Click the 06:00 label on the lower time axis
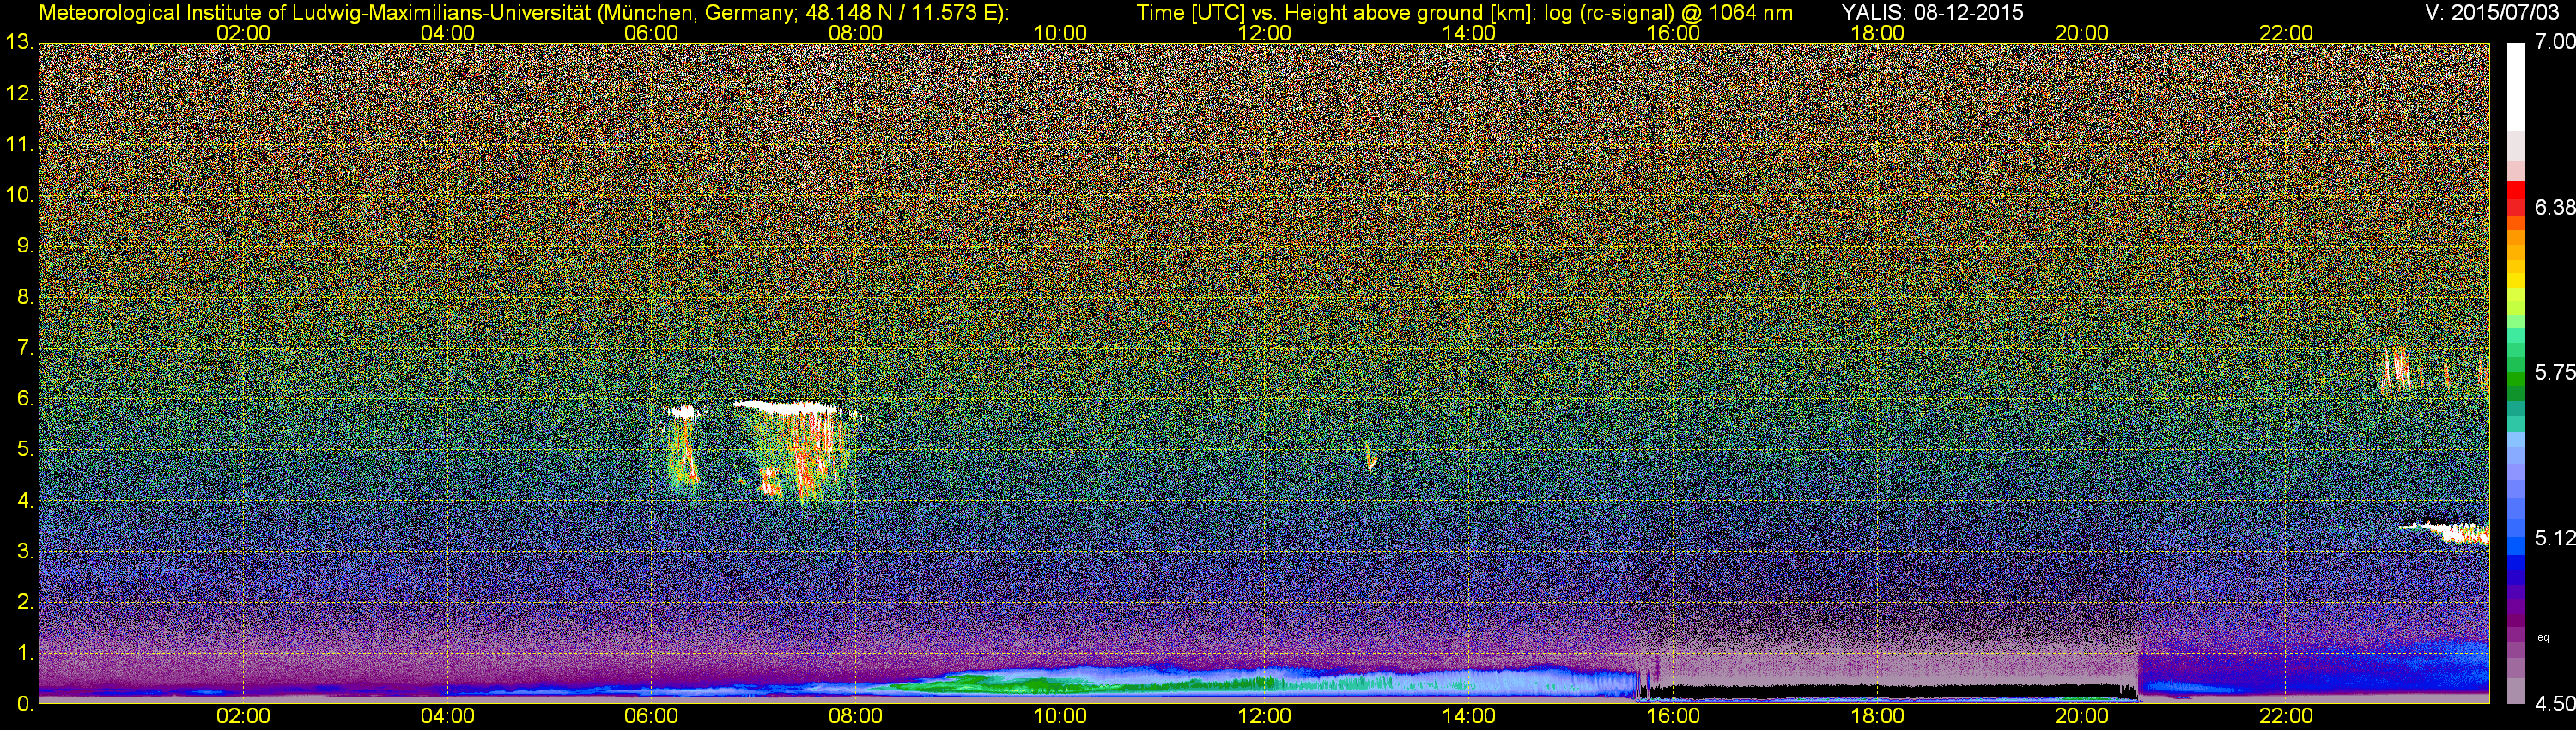The width and height of the screenshot is (2576, 730). [651, 716]
